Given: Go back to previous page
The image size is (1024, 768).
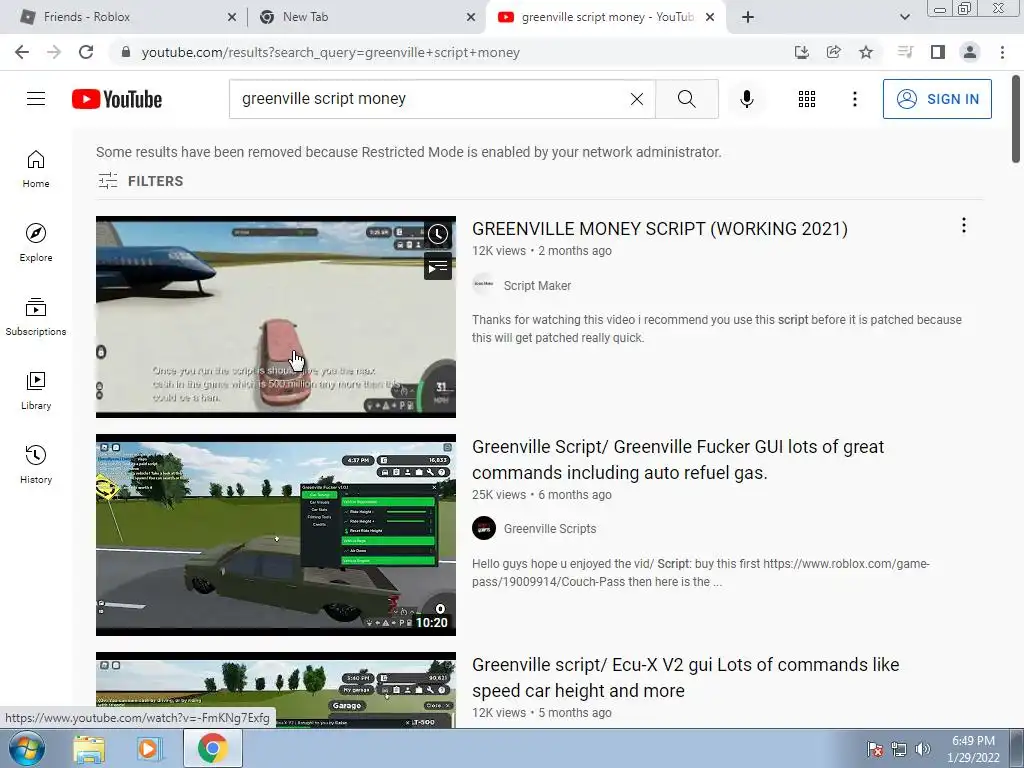Looking at the screenshot, I should tap(22, 52).
